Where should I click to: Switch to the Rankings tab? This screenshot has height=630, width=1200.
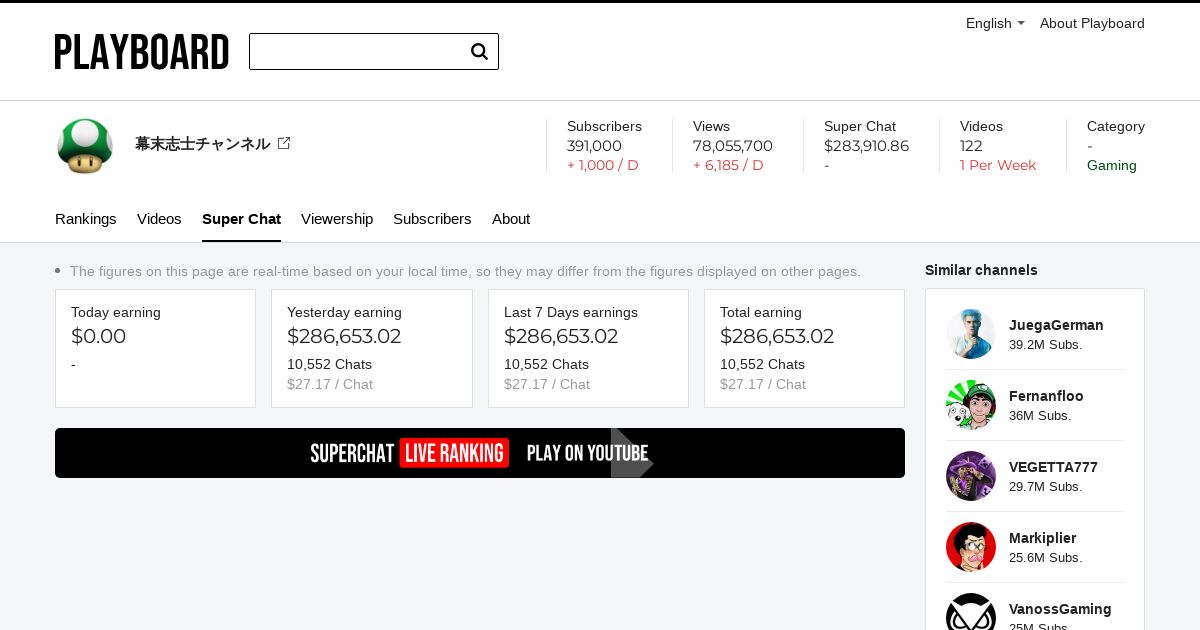pos(86,219)
